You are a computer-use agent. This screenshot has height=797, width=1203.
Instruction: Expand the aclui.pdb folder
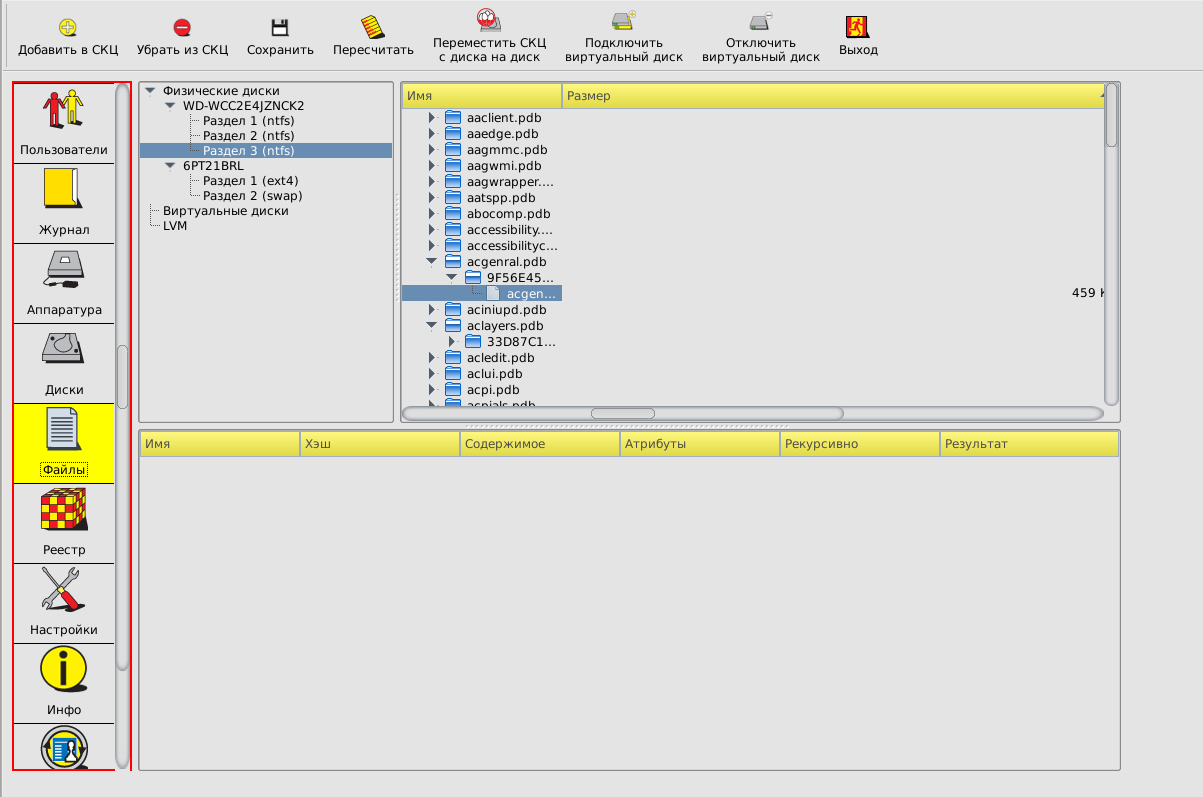point(432,373)
